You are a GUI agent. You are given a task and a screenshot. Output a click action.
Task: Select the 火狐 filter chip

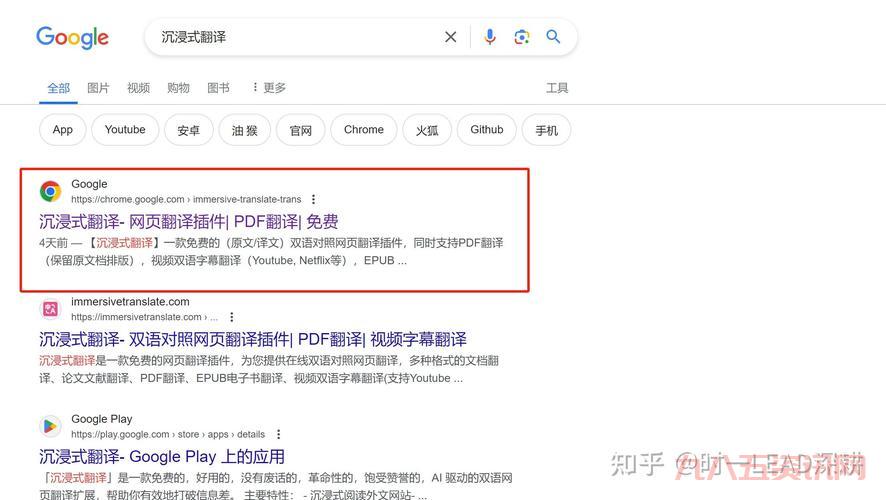point(427,130)
